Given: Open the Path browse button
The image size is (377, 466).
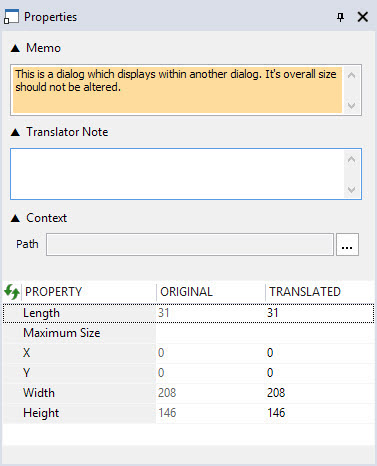Looking at the screenshot, I should click(x=347, y=245).
